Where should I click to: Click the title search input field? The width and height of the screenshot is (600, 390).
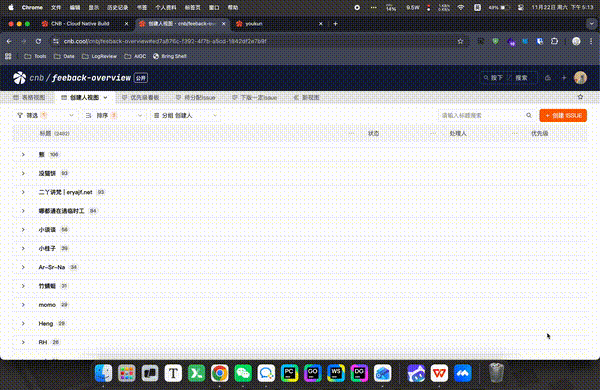click(x=482, y=115)
